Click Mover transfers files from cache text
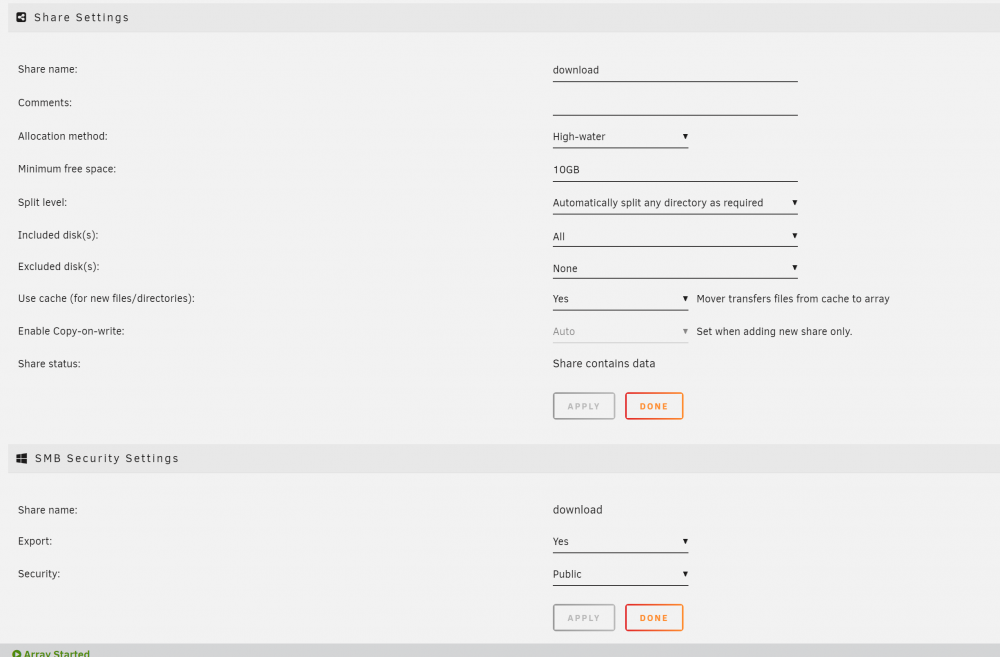The width and height of the screenshot is (1000, 657). [793, 299]
